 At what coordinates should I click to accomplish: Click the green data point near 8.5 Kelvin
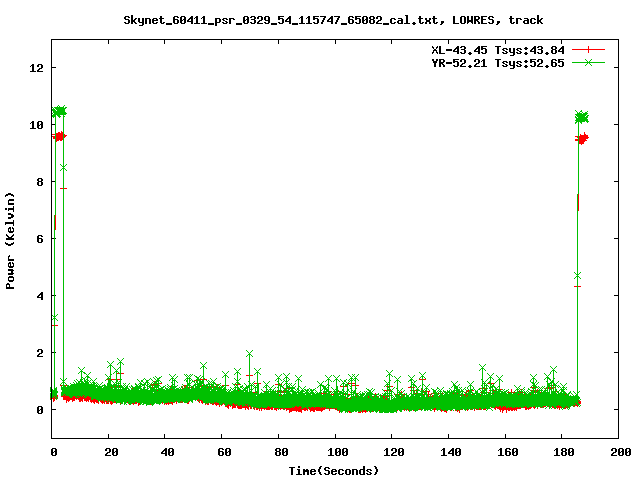click(63, 168)
